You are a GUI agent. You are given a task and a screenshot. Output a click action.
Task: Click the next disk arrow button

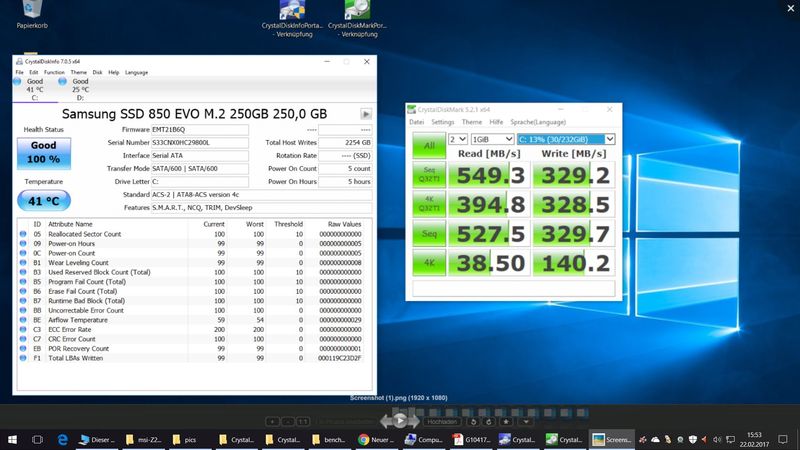coord(366,114)
